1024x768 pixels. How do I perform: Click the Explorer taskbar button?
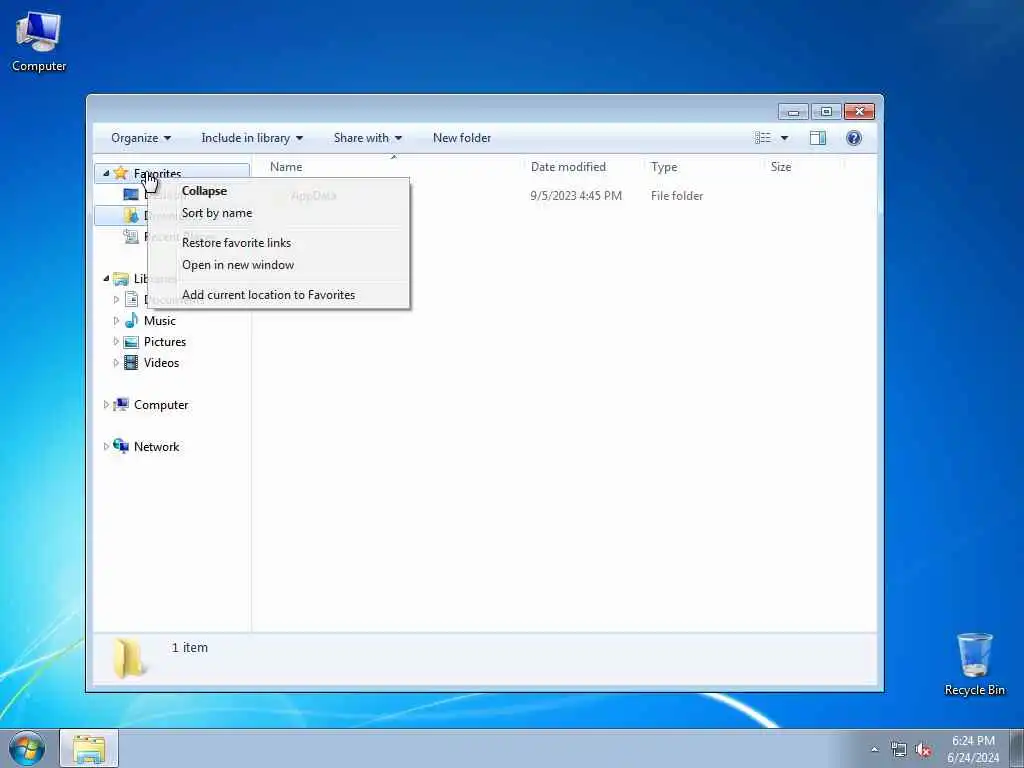(89, 748)
